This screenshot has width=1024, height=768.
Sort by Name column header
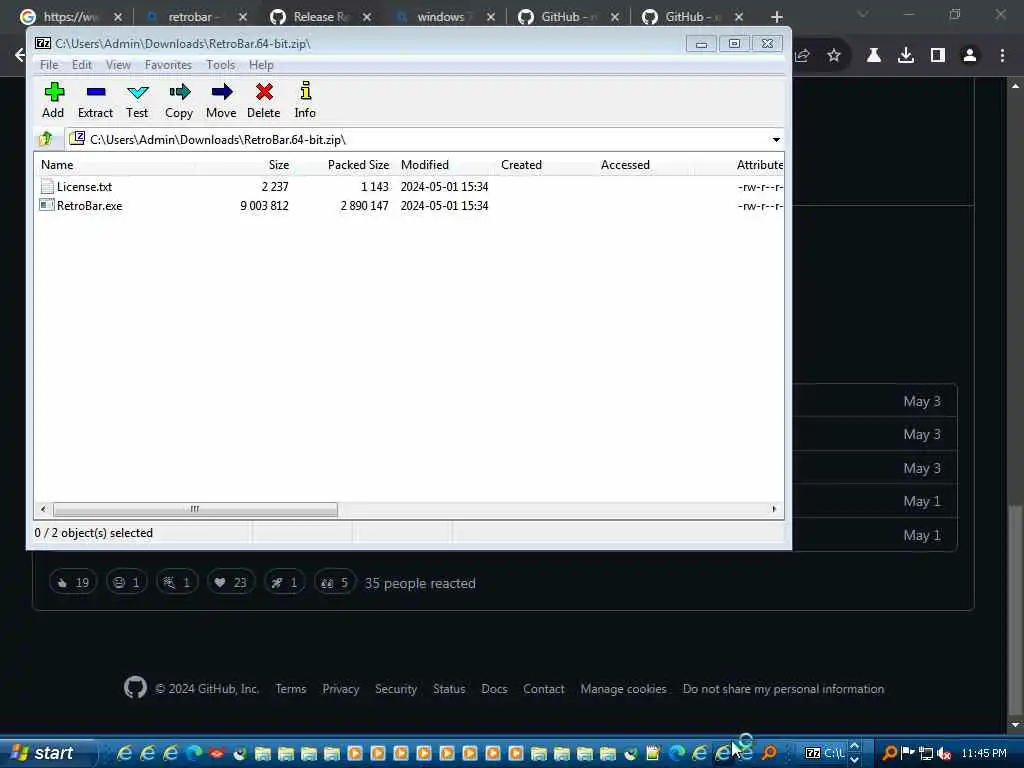116,165
